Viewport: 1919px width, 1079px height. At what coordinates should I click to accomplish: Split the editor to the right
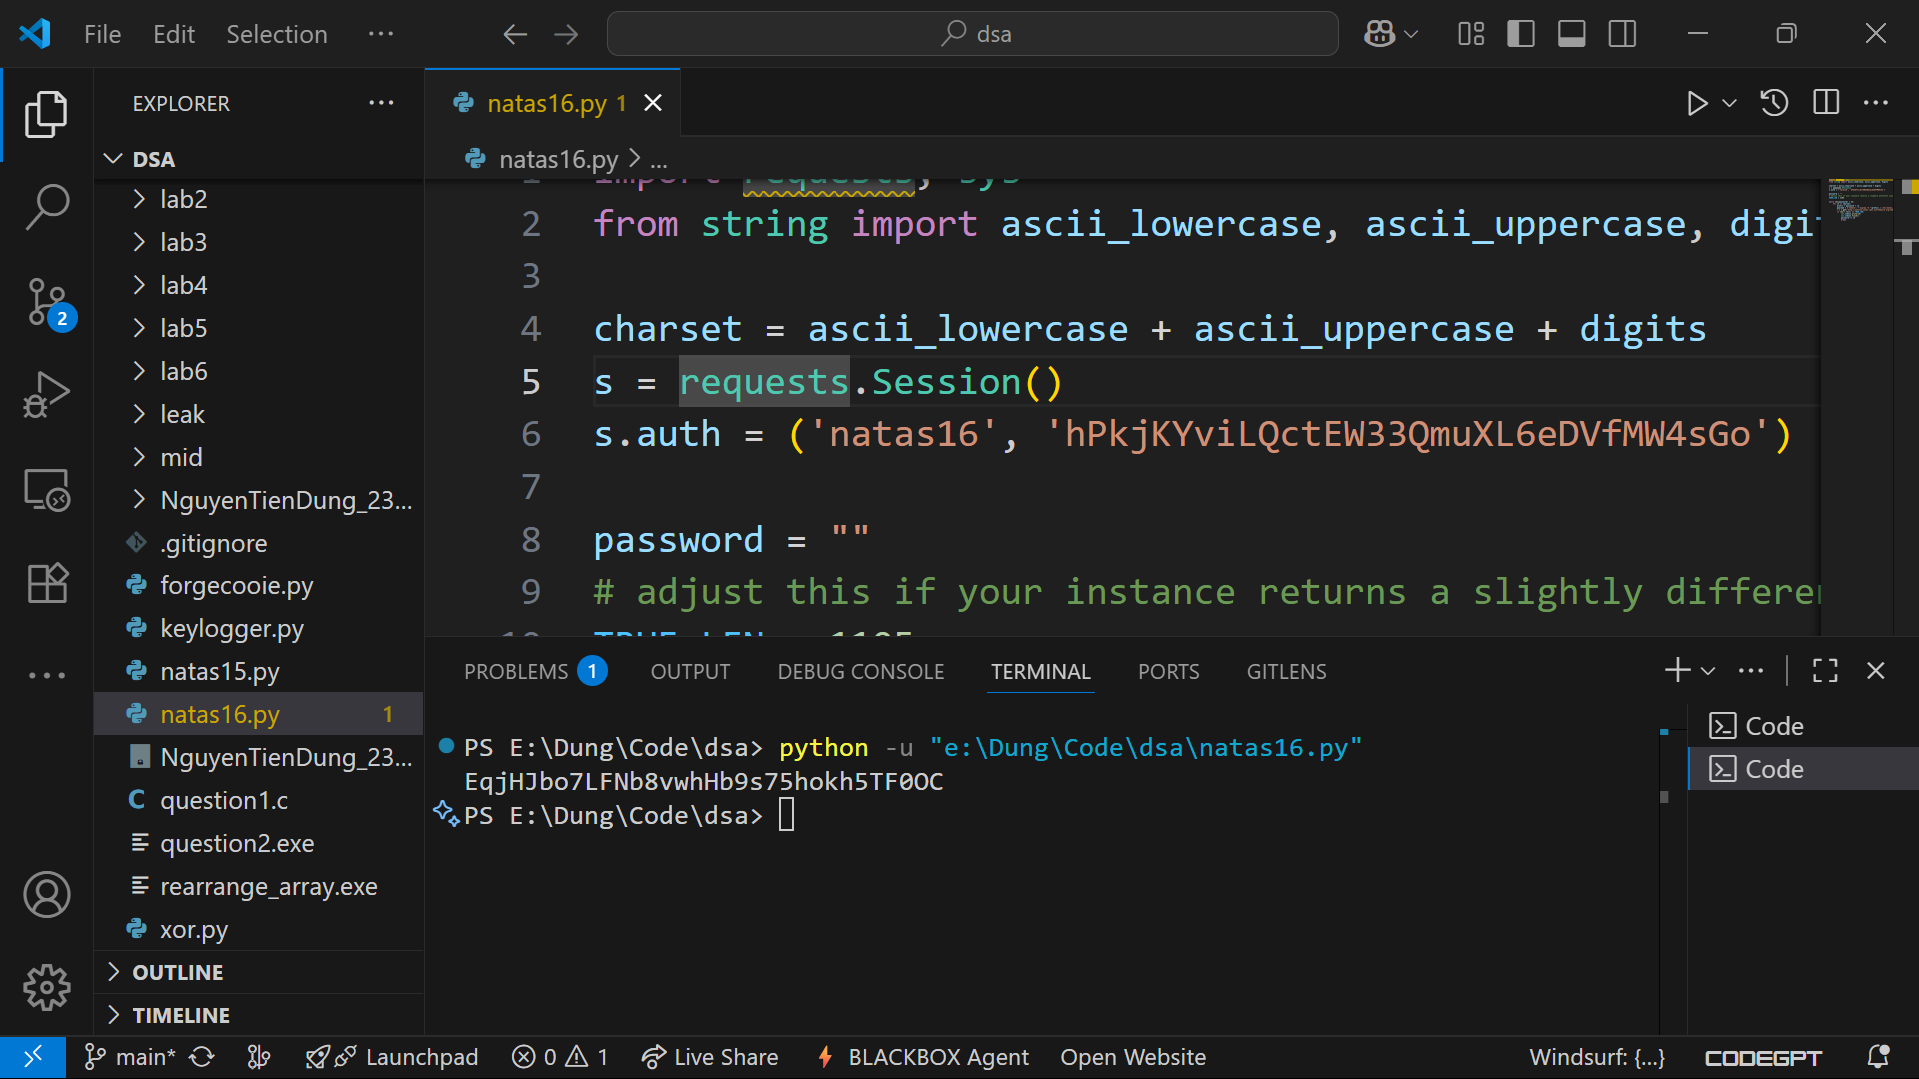tap(1825, 103)
